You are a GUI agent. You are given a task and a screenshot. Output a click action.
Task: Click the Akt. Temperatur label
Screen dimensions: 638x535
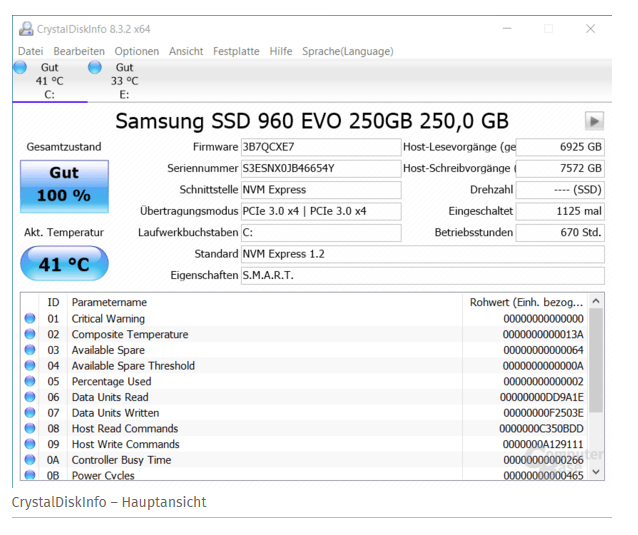[64, 232]
